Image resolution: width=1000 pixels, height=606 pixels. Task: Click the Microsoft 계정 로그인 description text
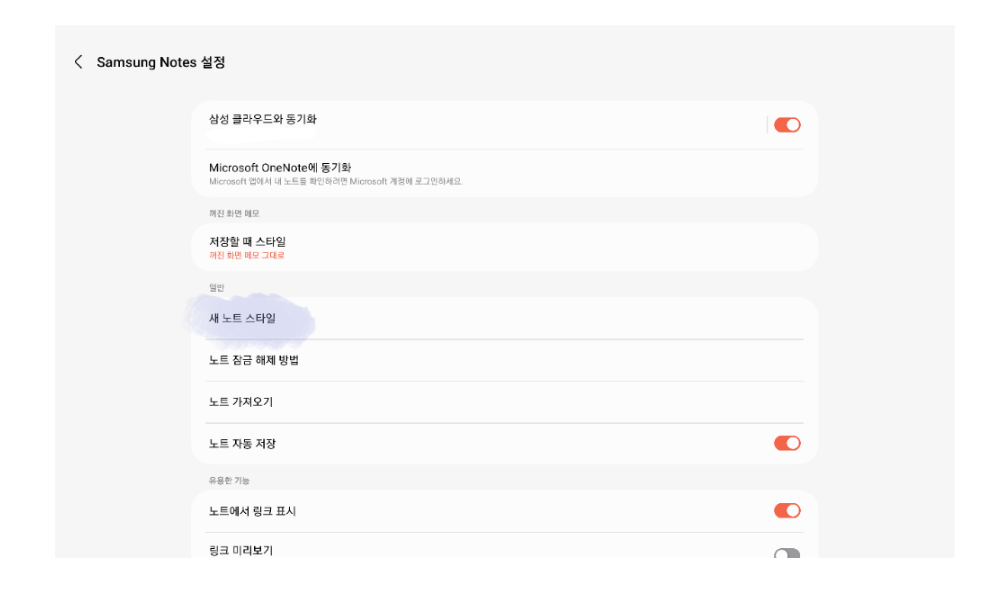[x=336, y=182]
